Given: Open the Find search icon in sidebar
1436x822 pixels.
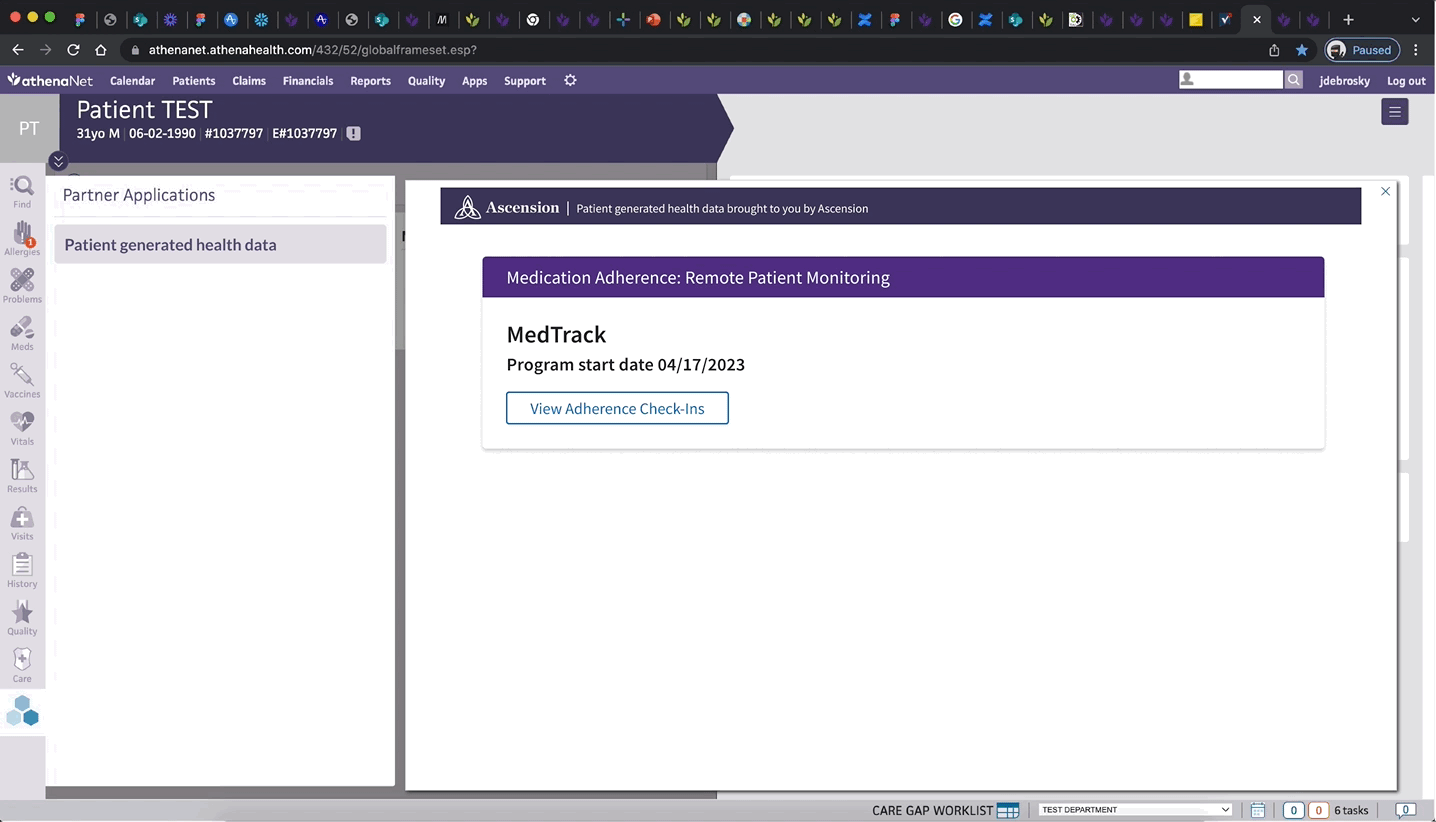Looking at the screenshot, I should click(22, 190).
